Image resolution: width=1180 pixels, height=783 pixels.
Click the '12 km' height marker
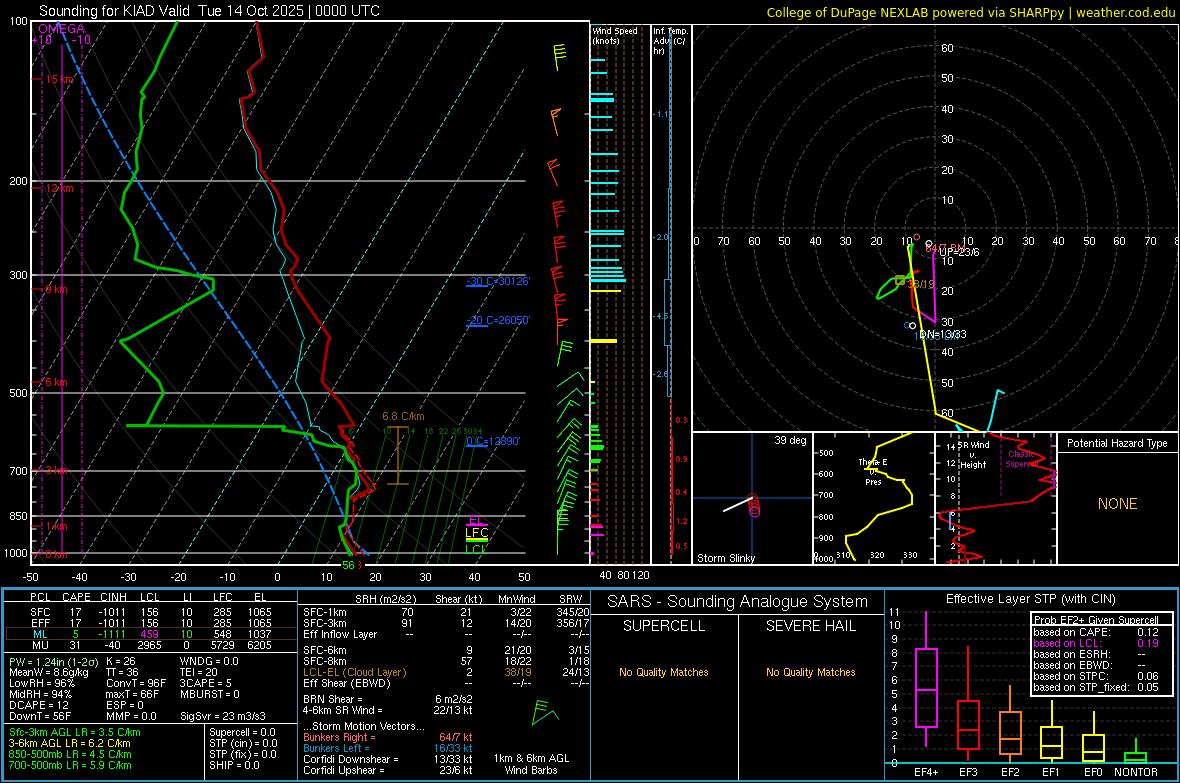tap(59, 188)
